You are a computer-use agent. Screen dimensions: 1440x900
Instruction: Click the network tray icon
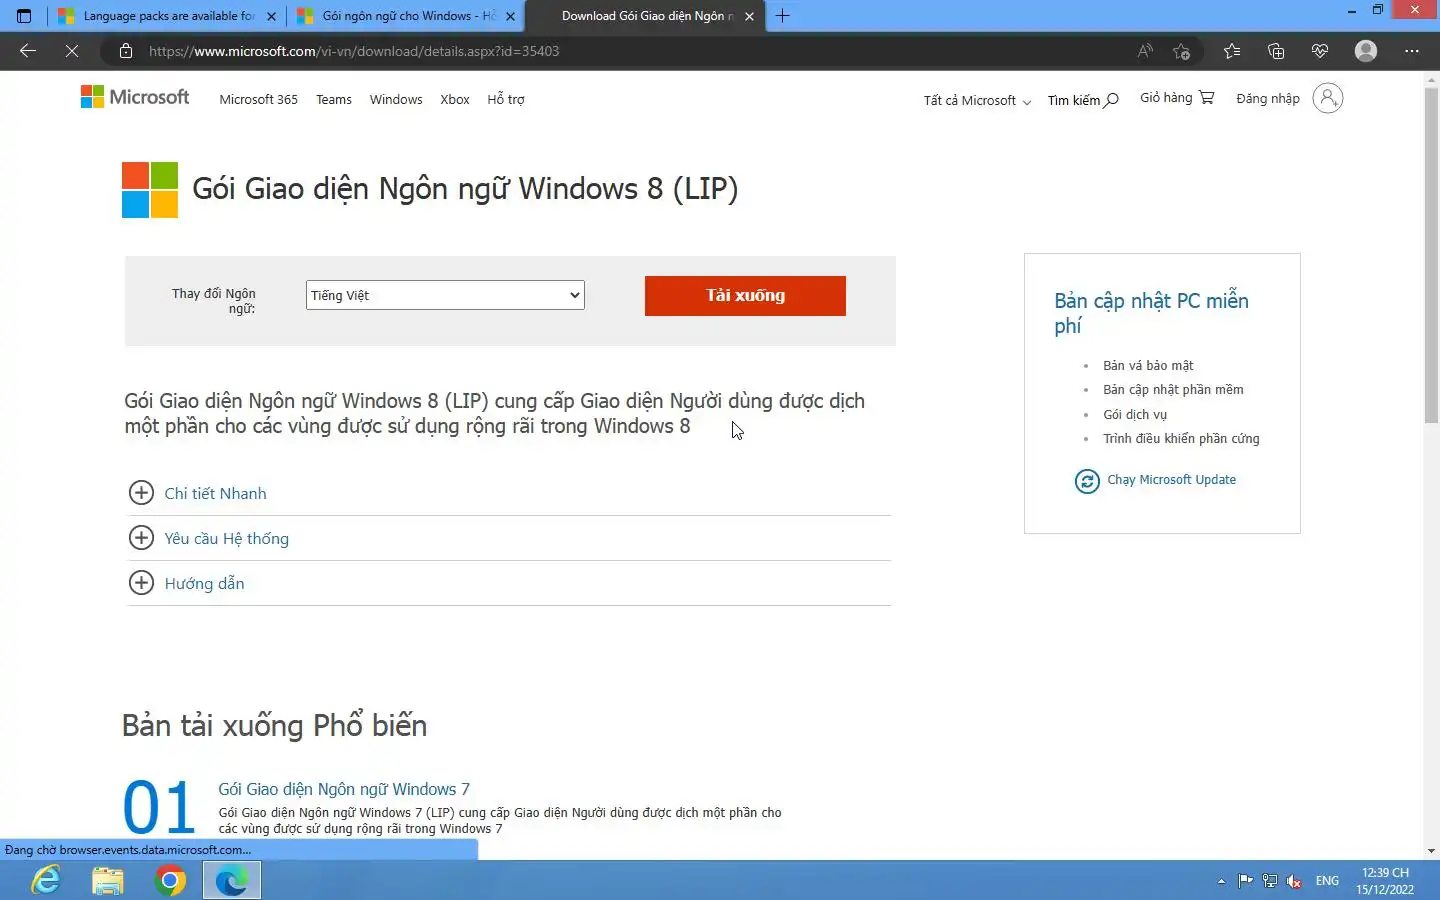pos(1270,881)
